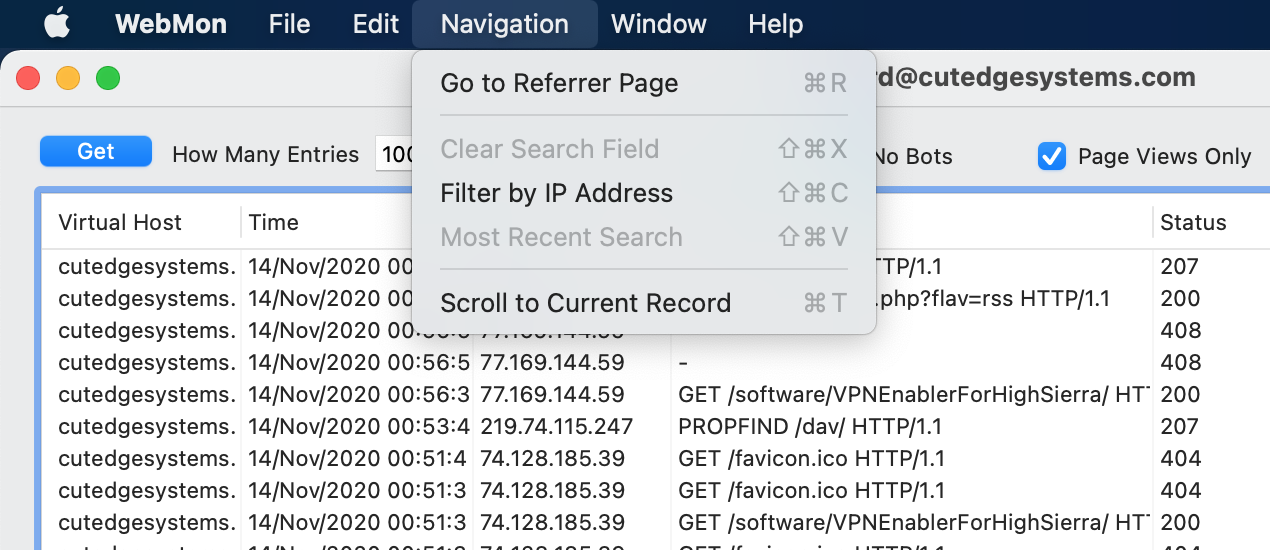The height and width of the screenshot is (550, 1270).
Task: Open the File menu
Action: pyautogui.click(x=289, y=24)
